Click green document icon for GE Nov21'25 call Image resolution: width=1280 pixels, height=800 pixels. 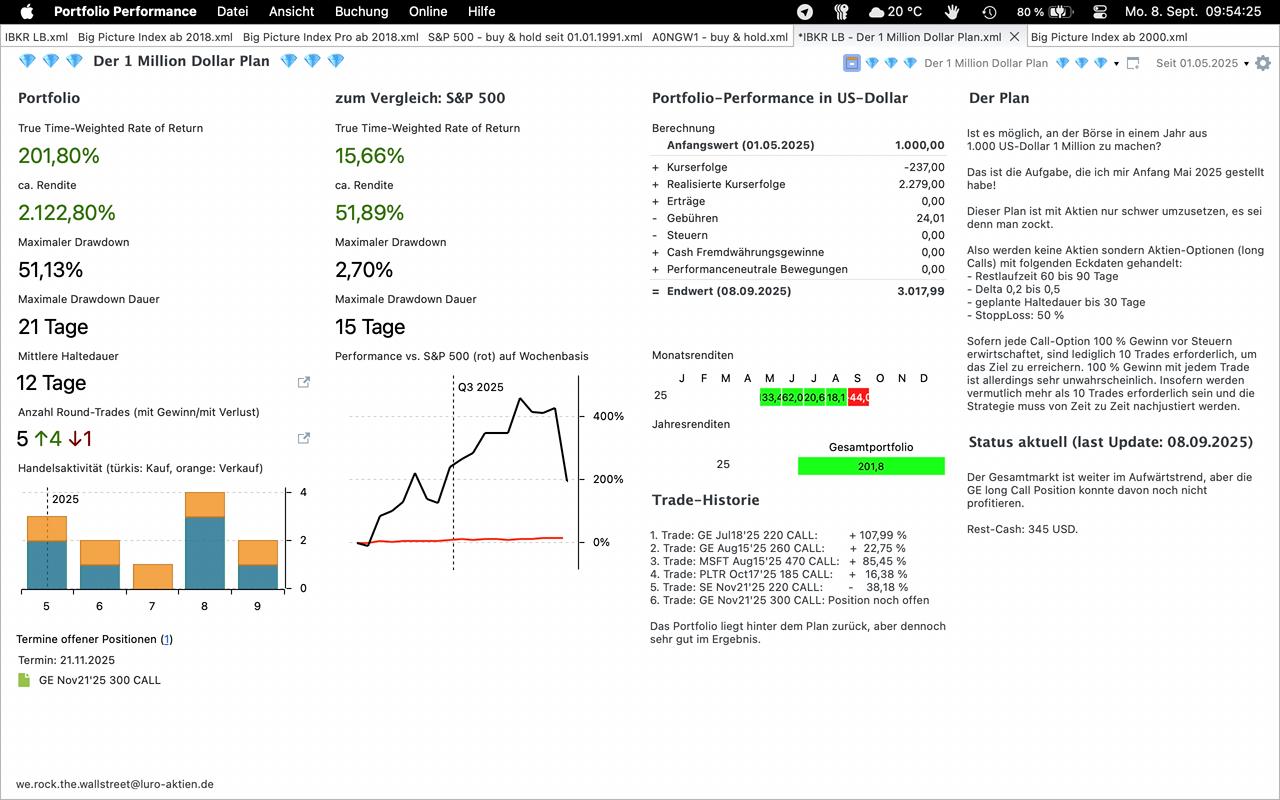click(25, 680)
